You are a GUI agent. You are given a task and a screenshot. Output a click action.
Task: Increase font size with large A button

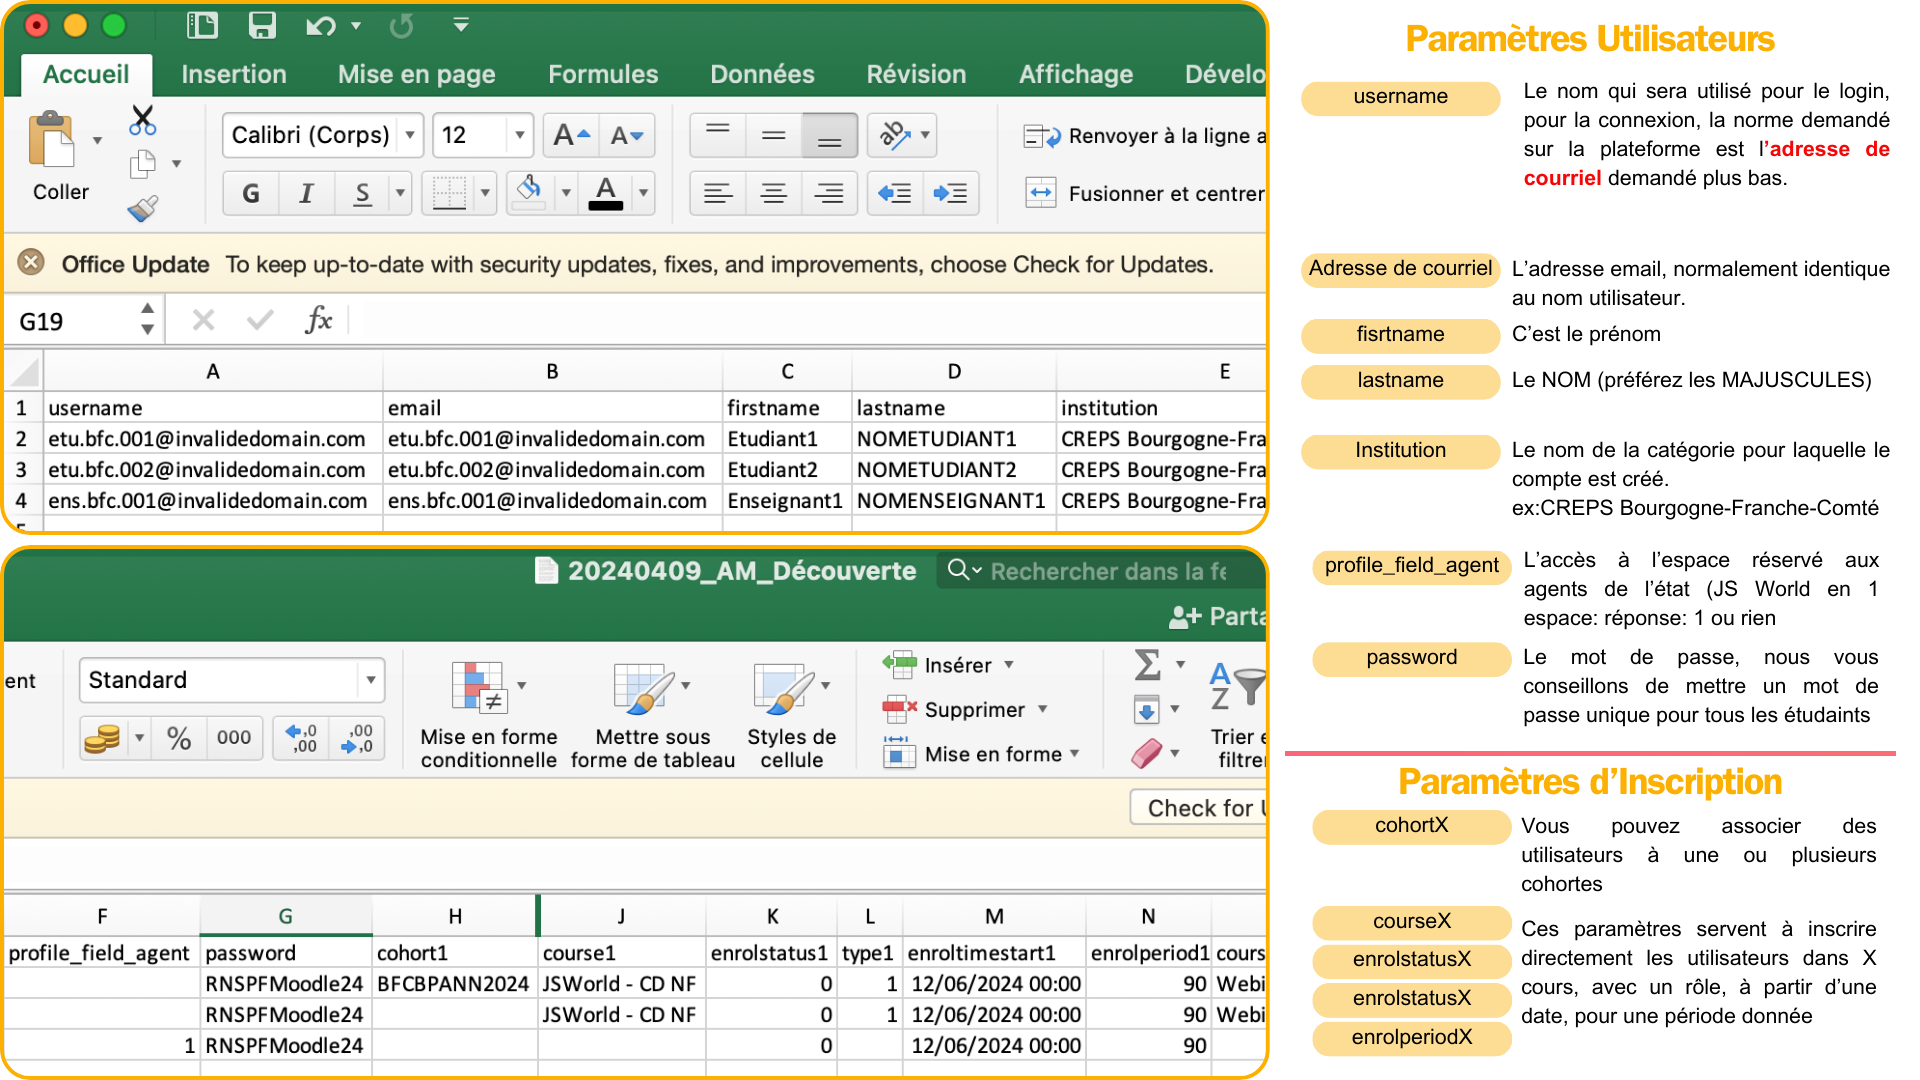coord(571,135)
